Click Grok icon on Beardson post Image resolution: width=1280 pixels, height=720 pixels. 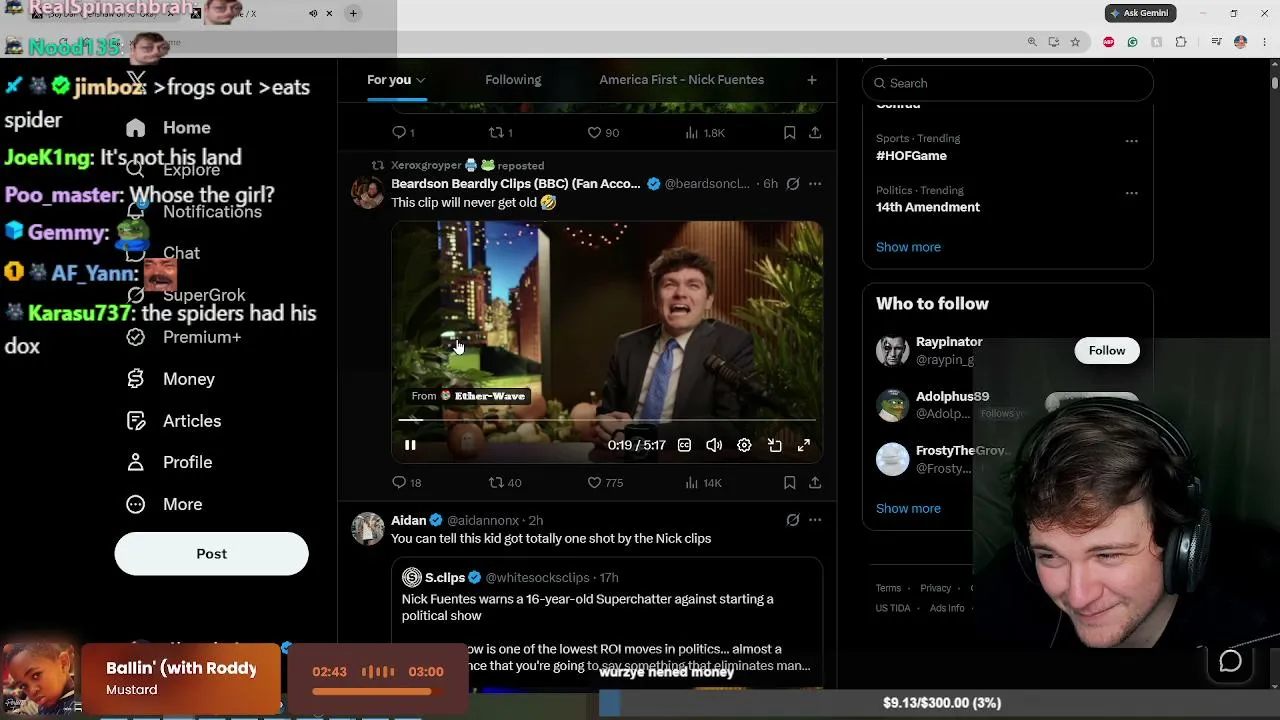[x=793, y=184]
